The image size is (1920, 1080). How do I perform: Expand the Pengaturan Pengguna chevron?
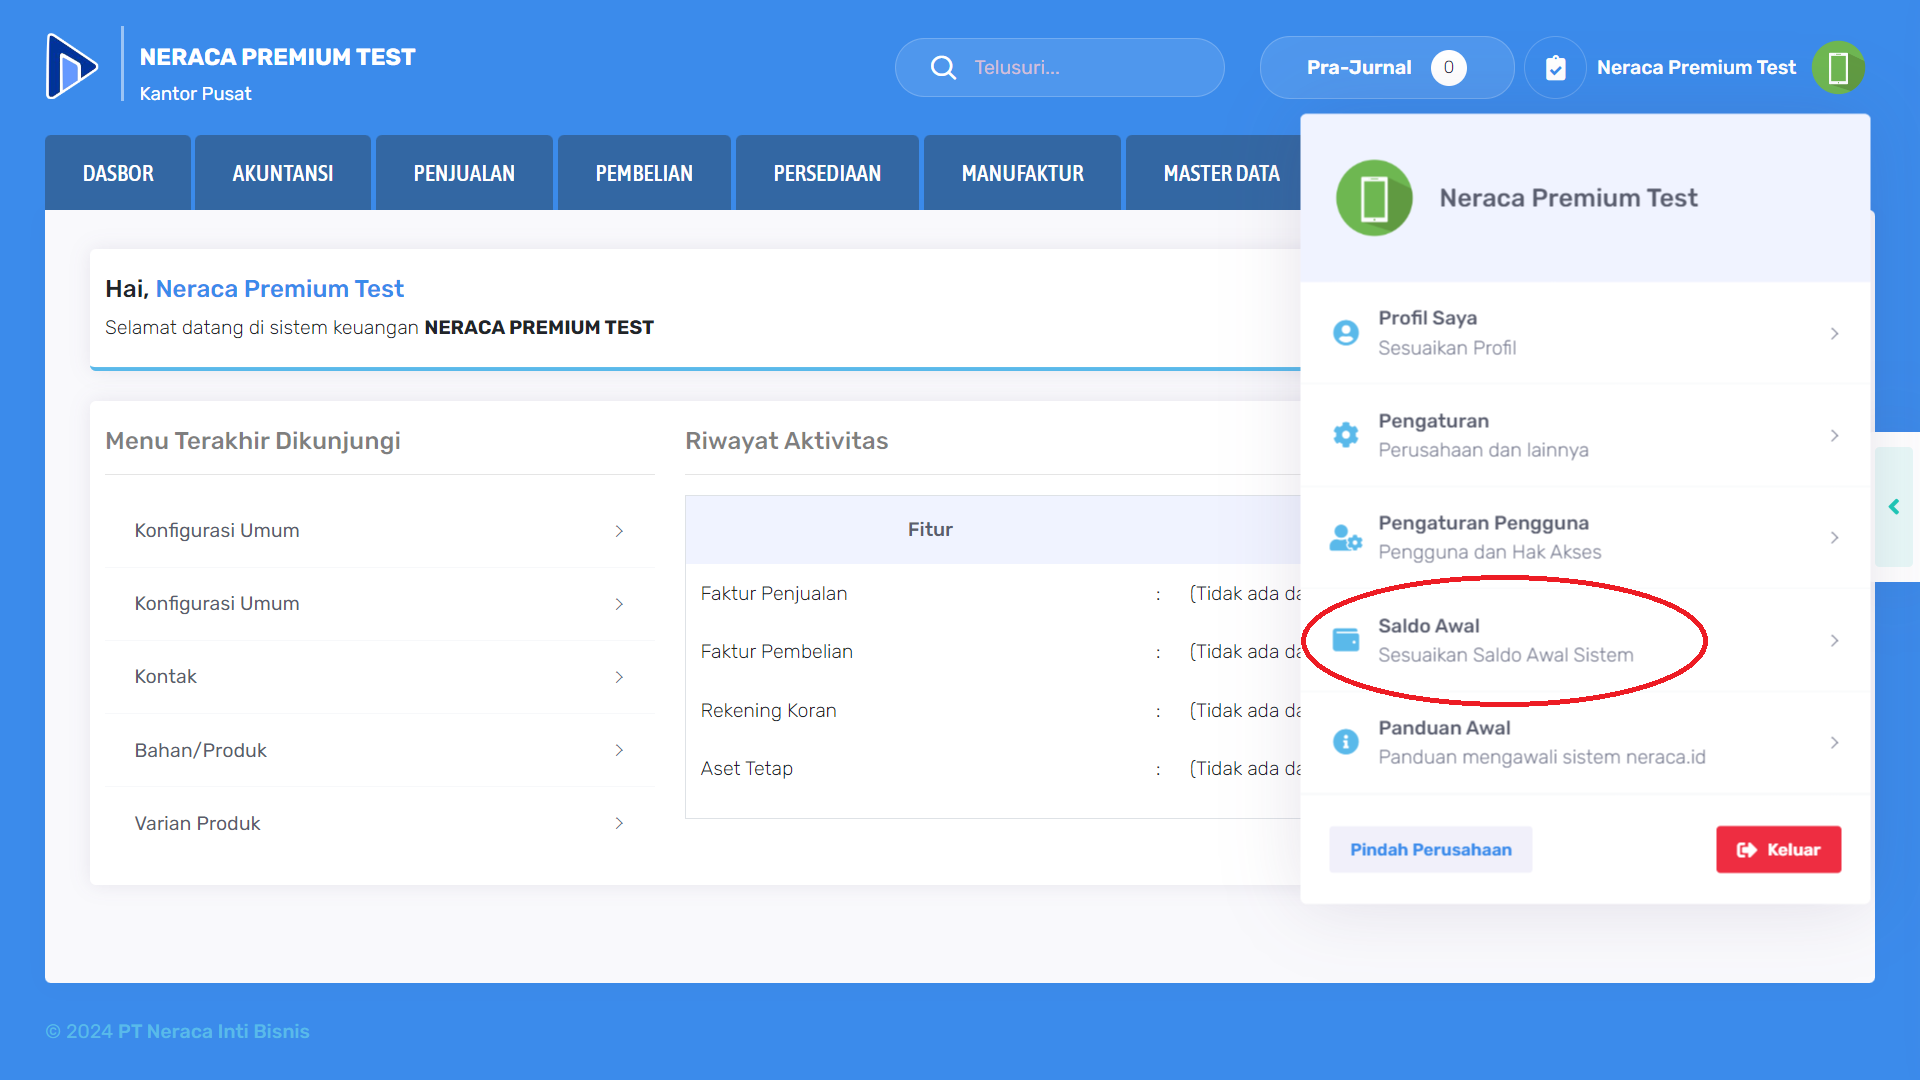point(1835,538)
